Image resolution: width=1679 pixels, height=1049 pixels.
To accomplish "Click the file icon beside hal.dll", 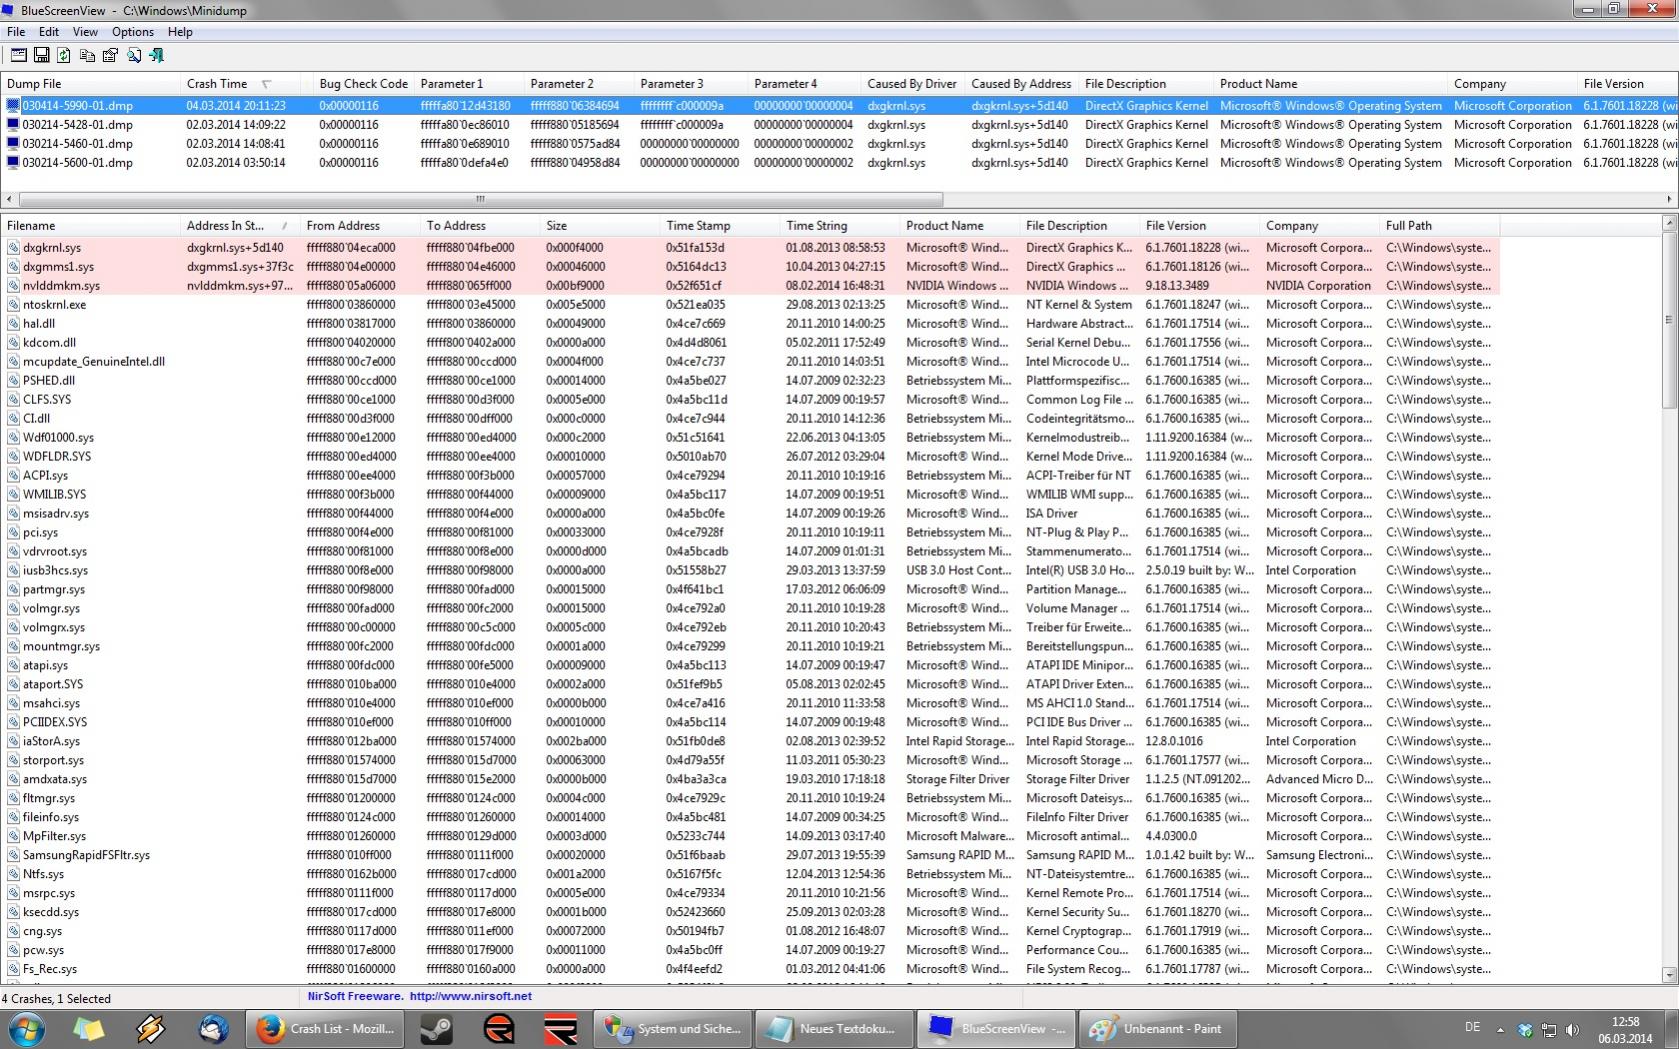I will (13, 324).
